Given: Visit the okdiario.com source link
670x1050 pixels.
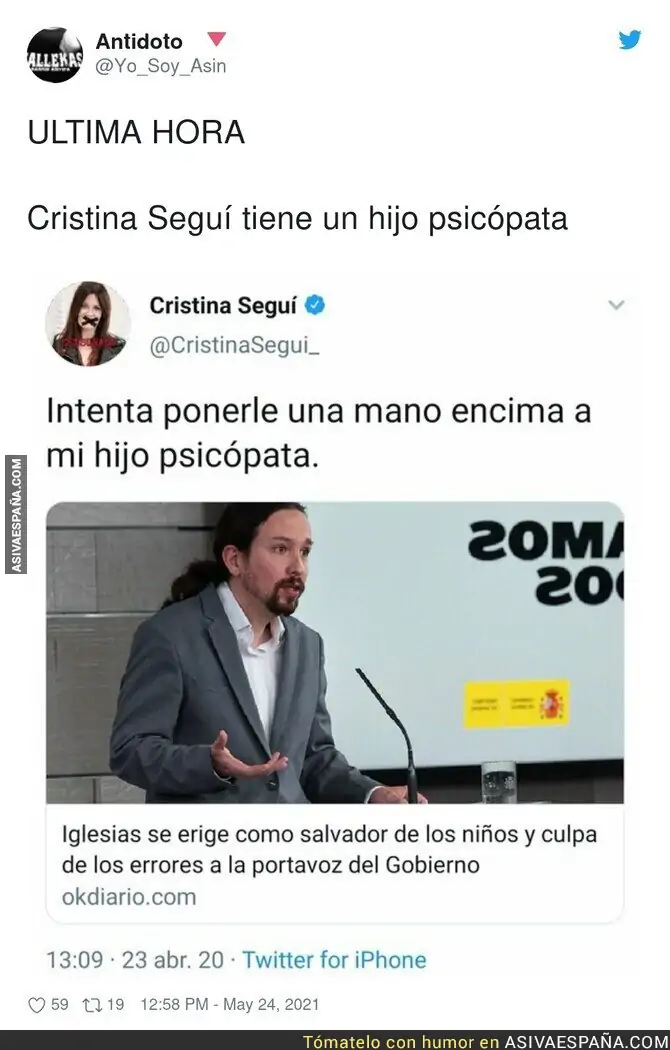Looking at the screenshot, I should point(129,897).
